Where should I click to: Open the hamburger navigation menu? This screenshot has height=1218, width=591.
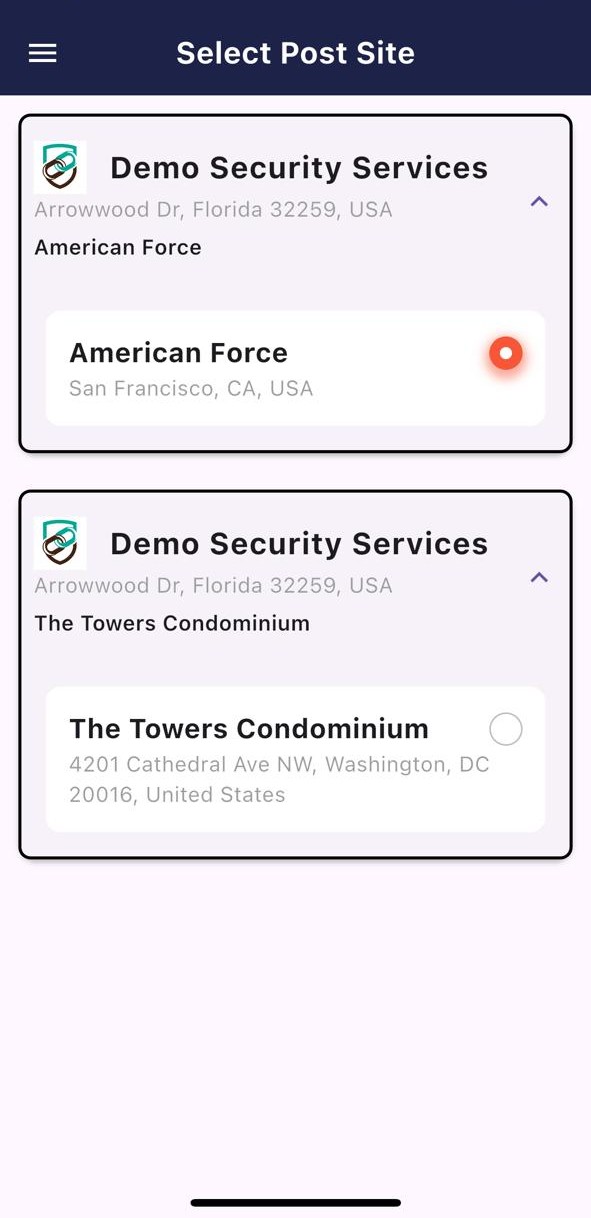click(x=42, y=53)
